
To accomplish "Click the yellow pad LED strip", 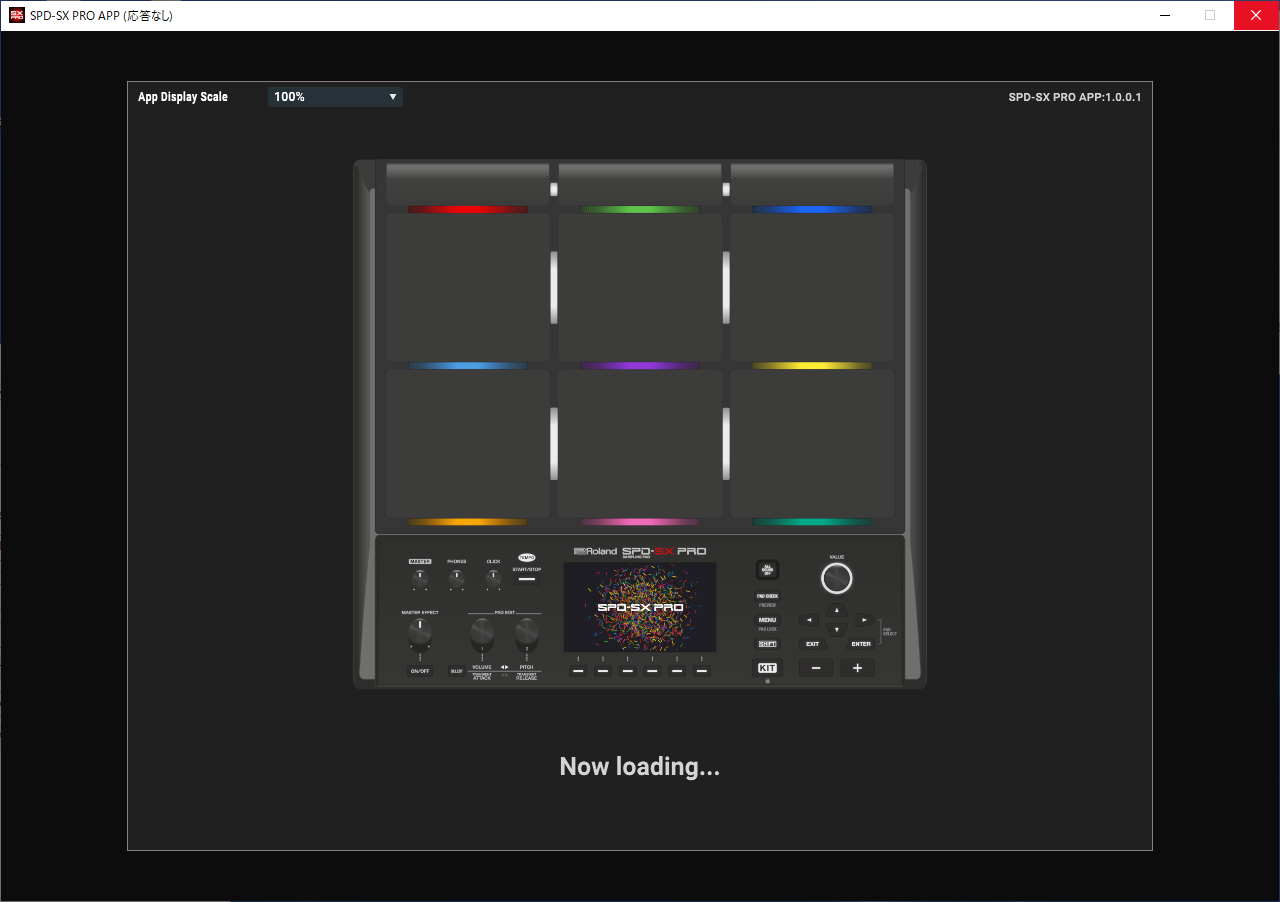I will [812, 366].
